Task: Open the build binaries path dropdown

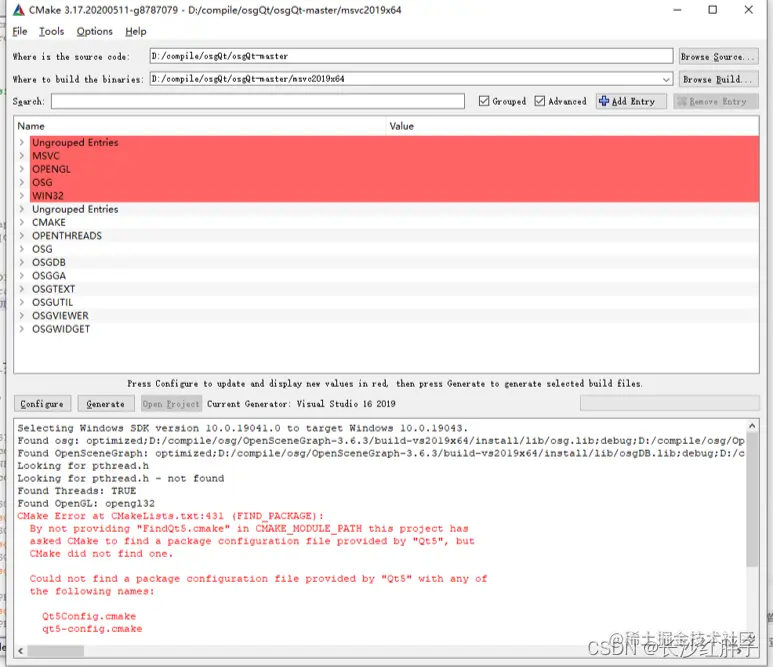Action: click(x=666, y=79)
